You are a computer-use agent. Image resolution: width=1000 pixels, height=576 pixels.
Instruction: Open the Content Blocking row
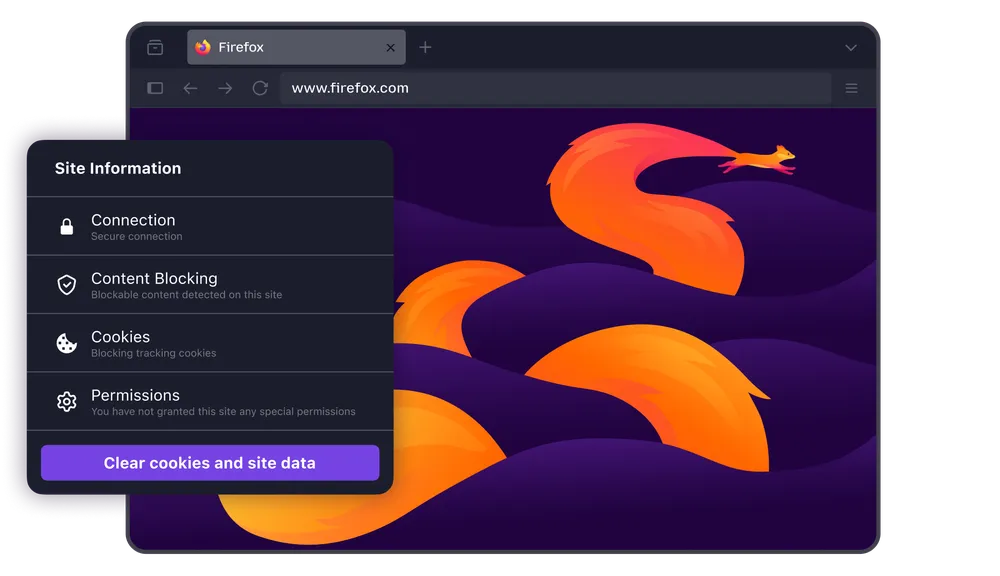point(210,284)
